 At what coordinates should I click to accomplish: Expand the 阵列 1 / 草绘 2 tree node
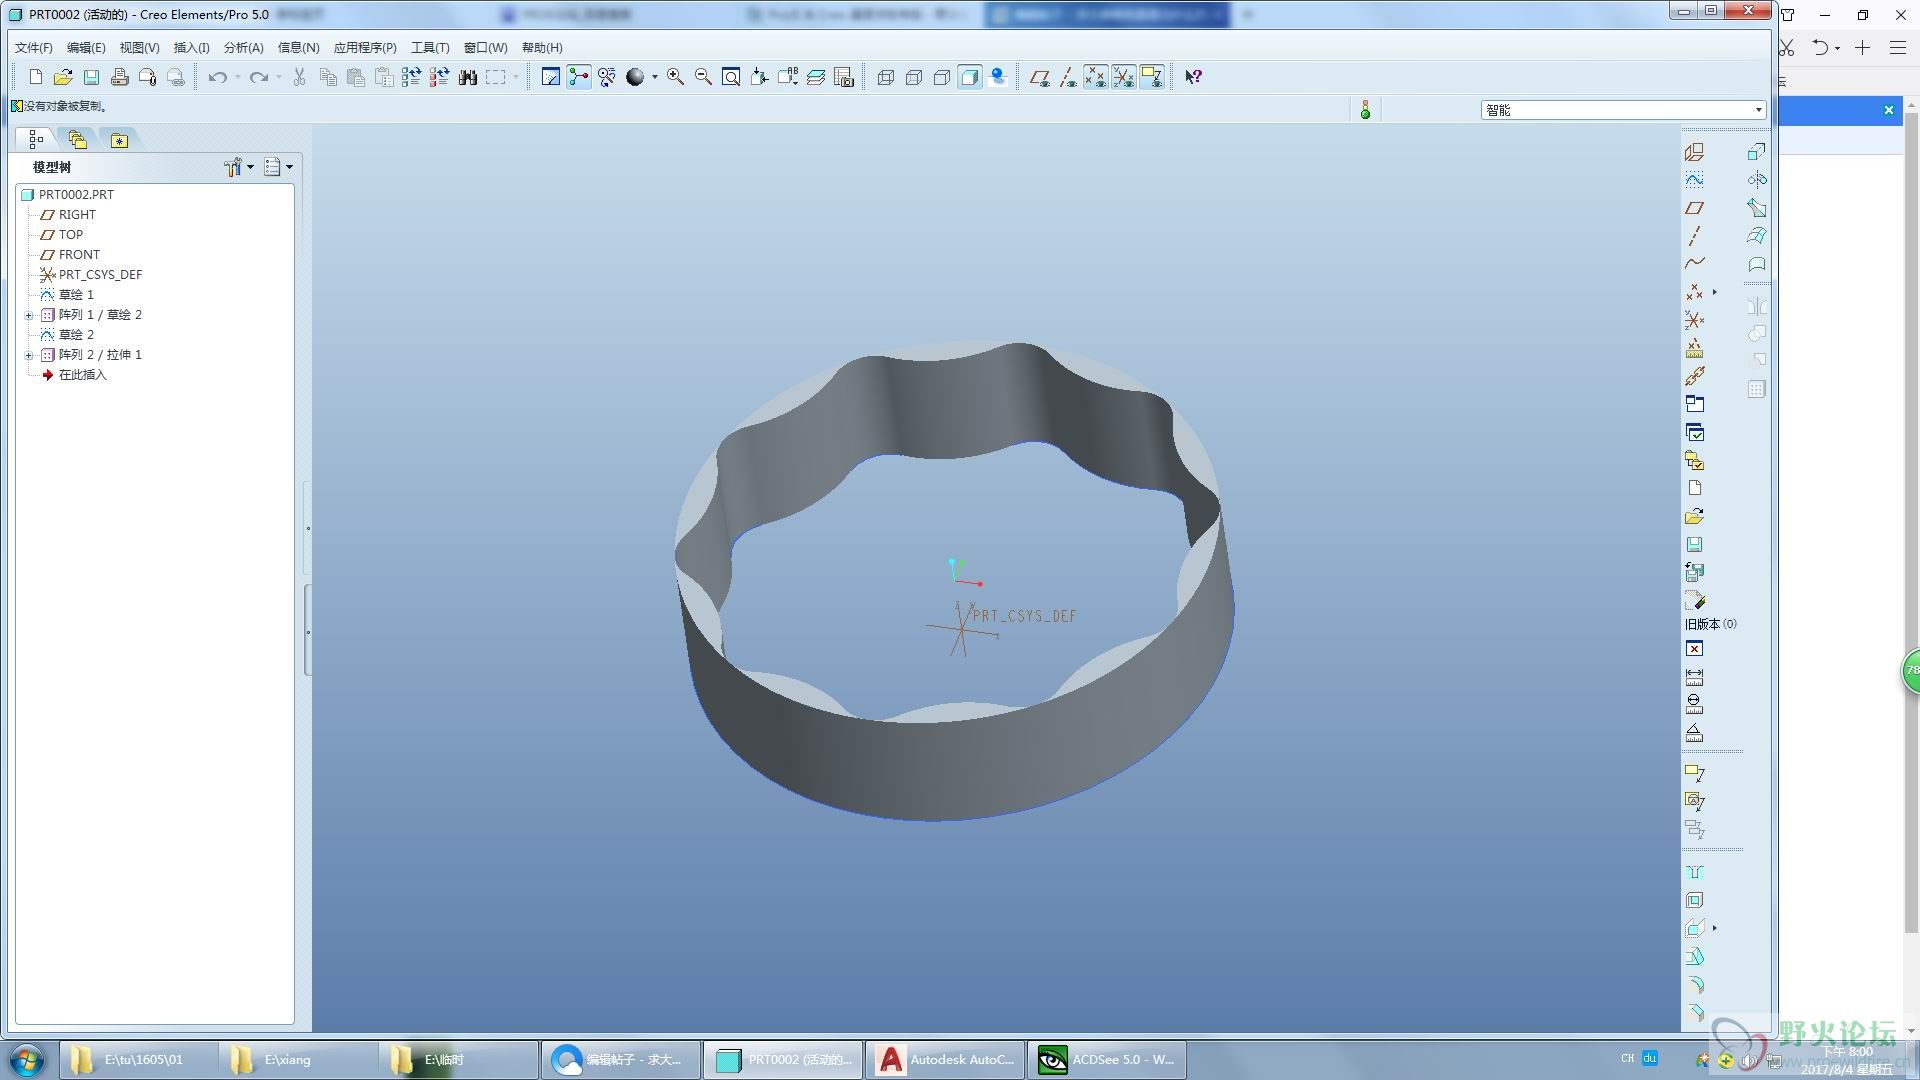click(x=29, y=315)
